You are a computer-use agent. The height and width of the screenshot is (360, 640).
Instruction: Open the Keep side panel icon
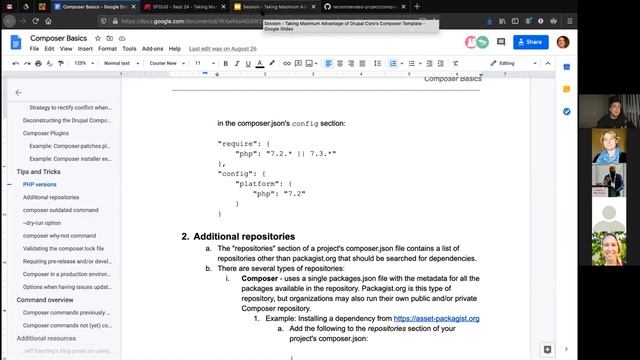point(567,89)
